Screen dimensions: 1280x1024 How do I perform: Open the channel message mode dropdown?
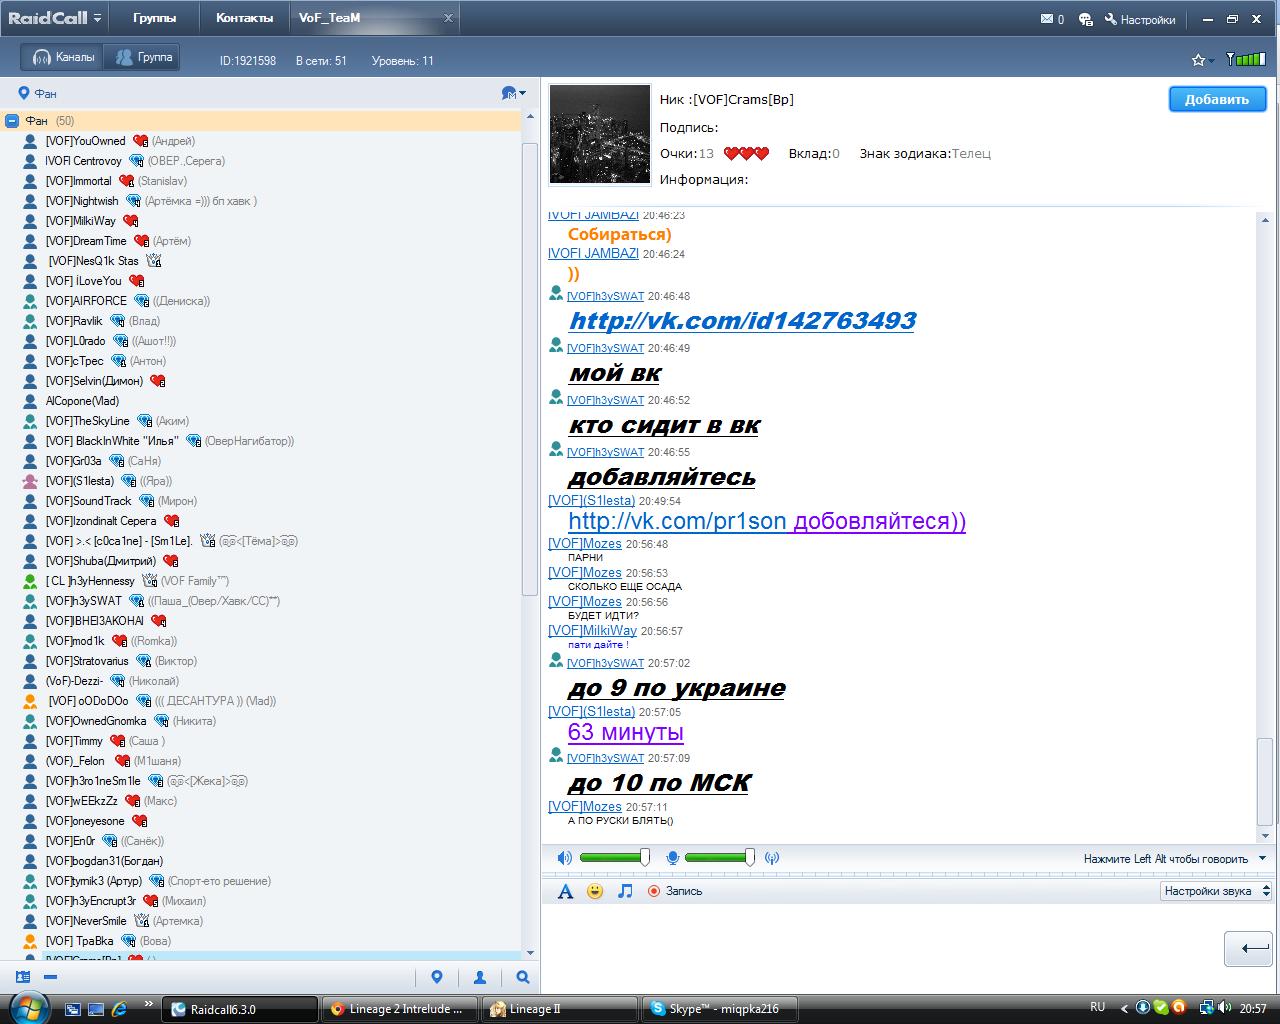tap(513, 93)
